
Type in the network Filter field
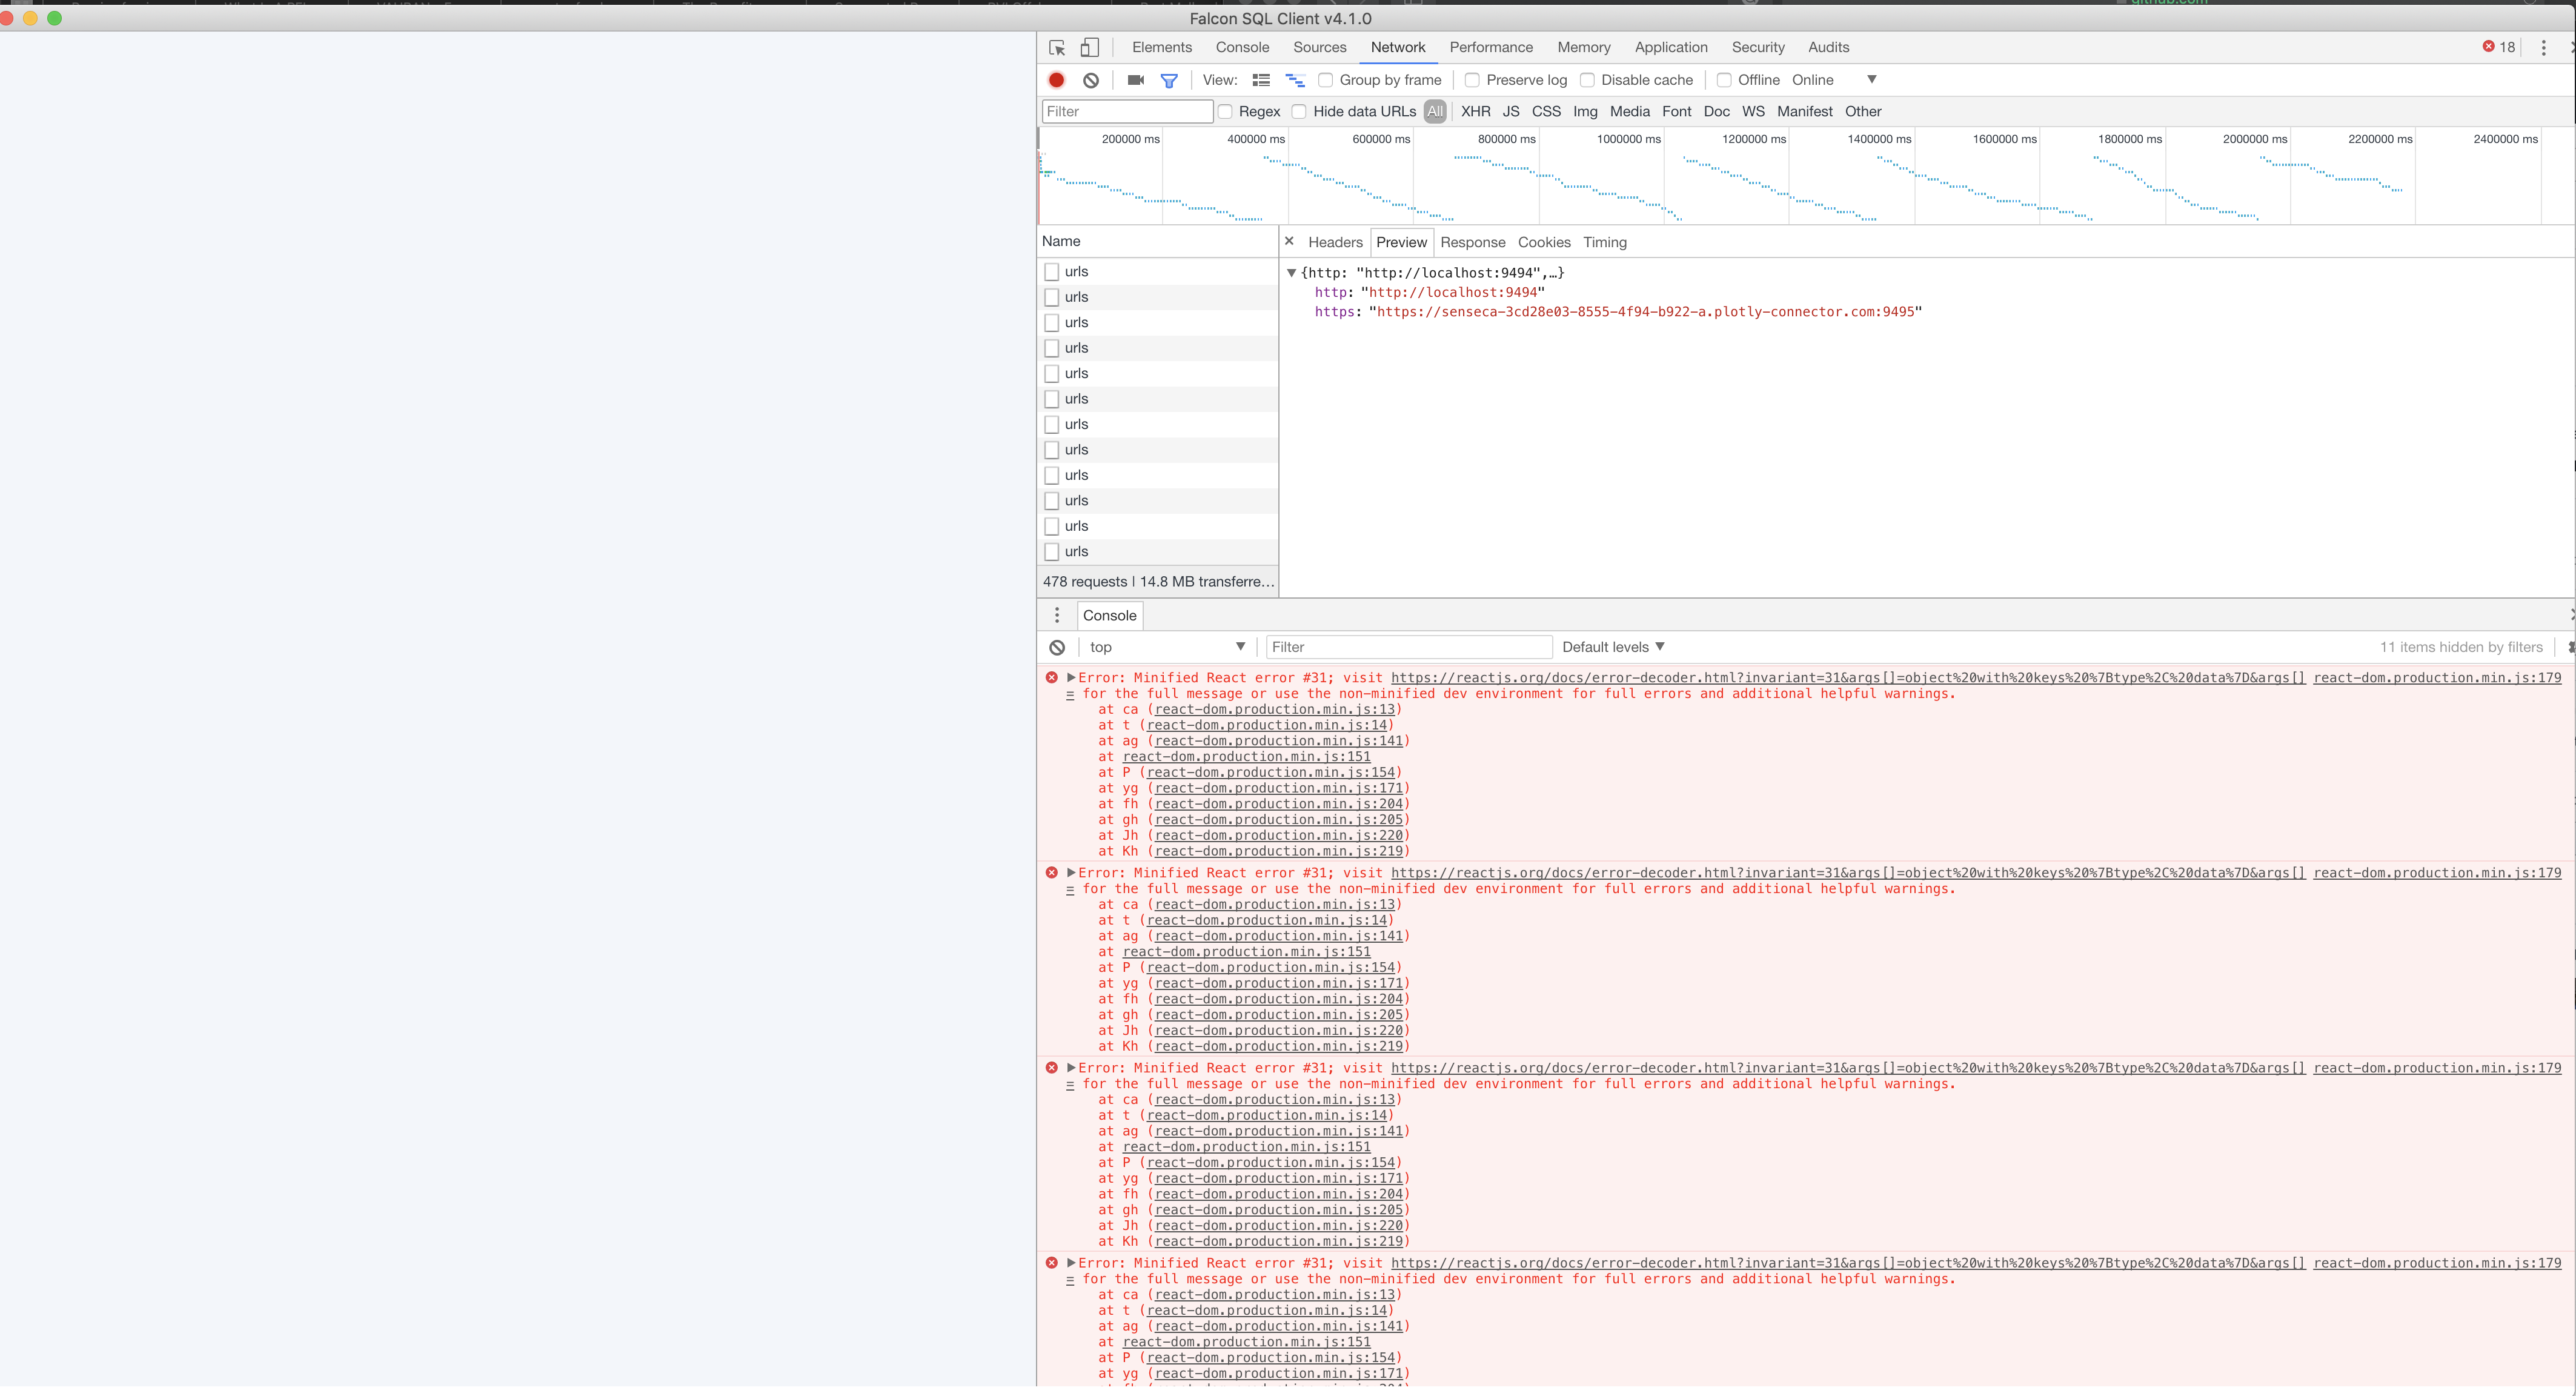(1127, 111)
